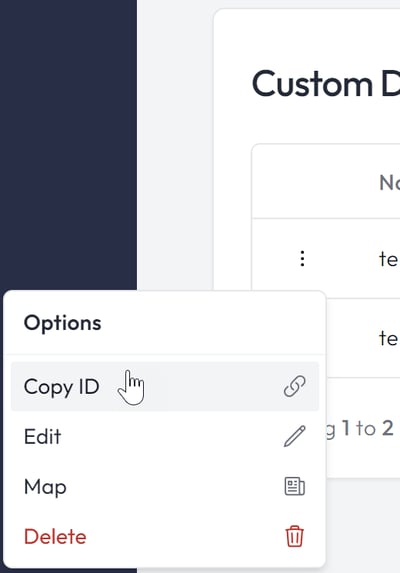The width and height of the screenshot is (400, 573).
Task: Select the first table row's te text
Action: tap(389, 259)
